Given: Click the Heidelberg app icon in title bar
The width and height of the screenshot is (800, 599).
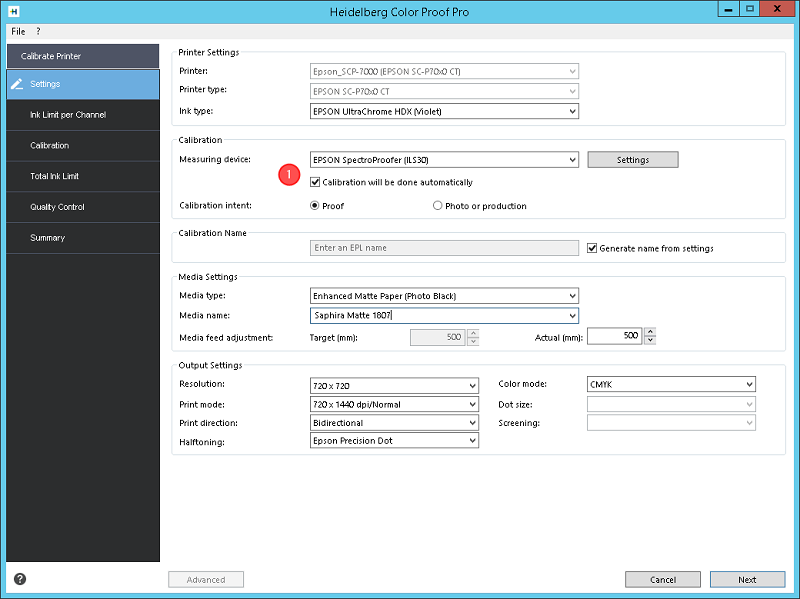Looking at the screenshot, I should 13,11.
